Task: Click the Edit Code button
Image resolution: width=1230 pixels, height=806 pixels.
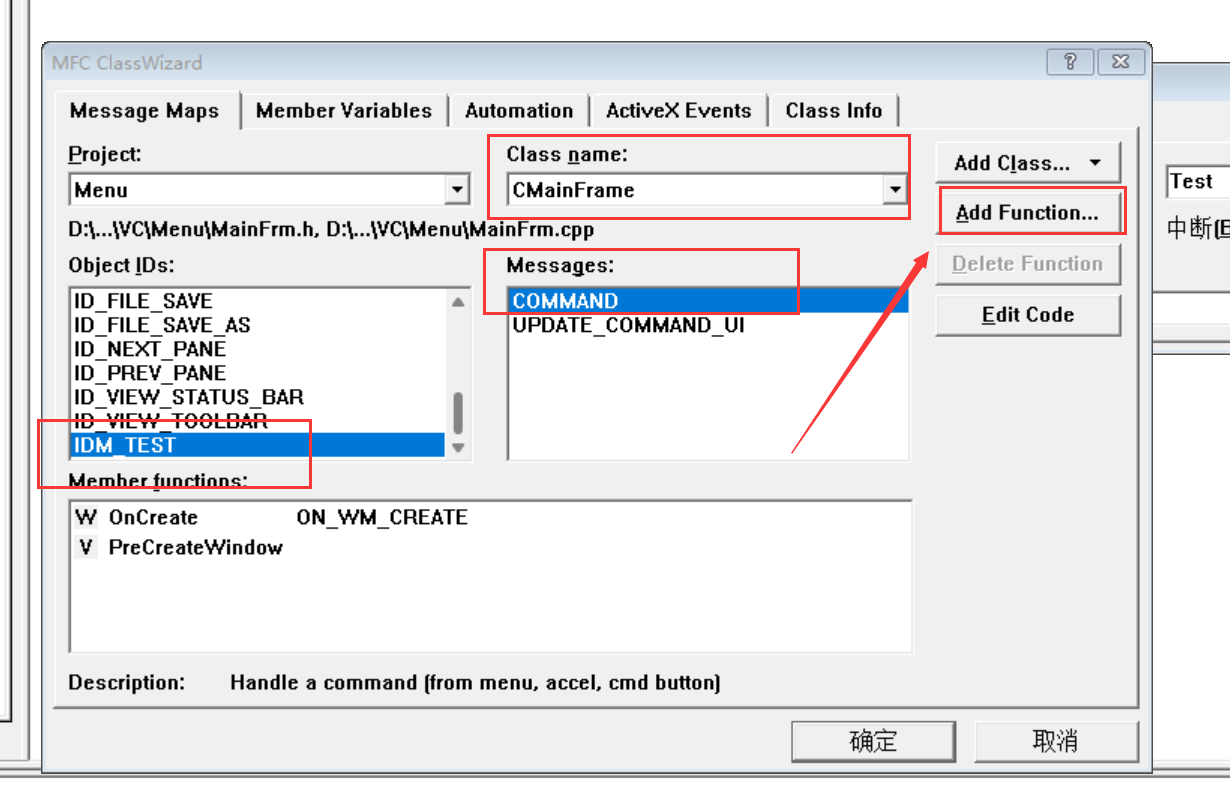Action: coord(1027,315)
